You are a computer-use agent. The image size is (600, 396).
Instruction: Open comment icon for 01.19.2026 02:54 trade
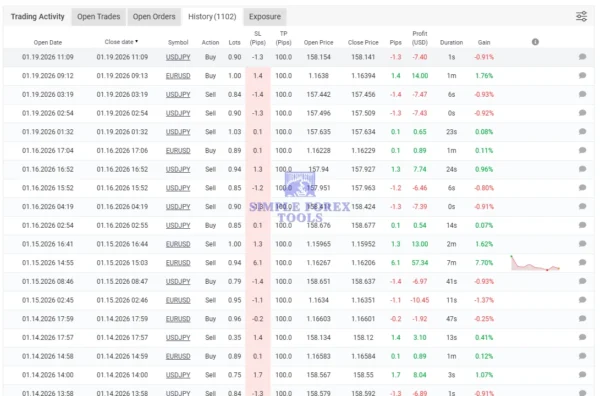pyautogui.click(x=582, y=113)
